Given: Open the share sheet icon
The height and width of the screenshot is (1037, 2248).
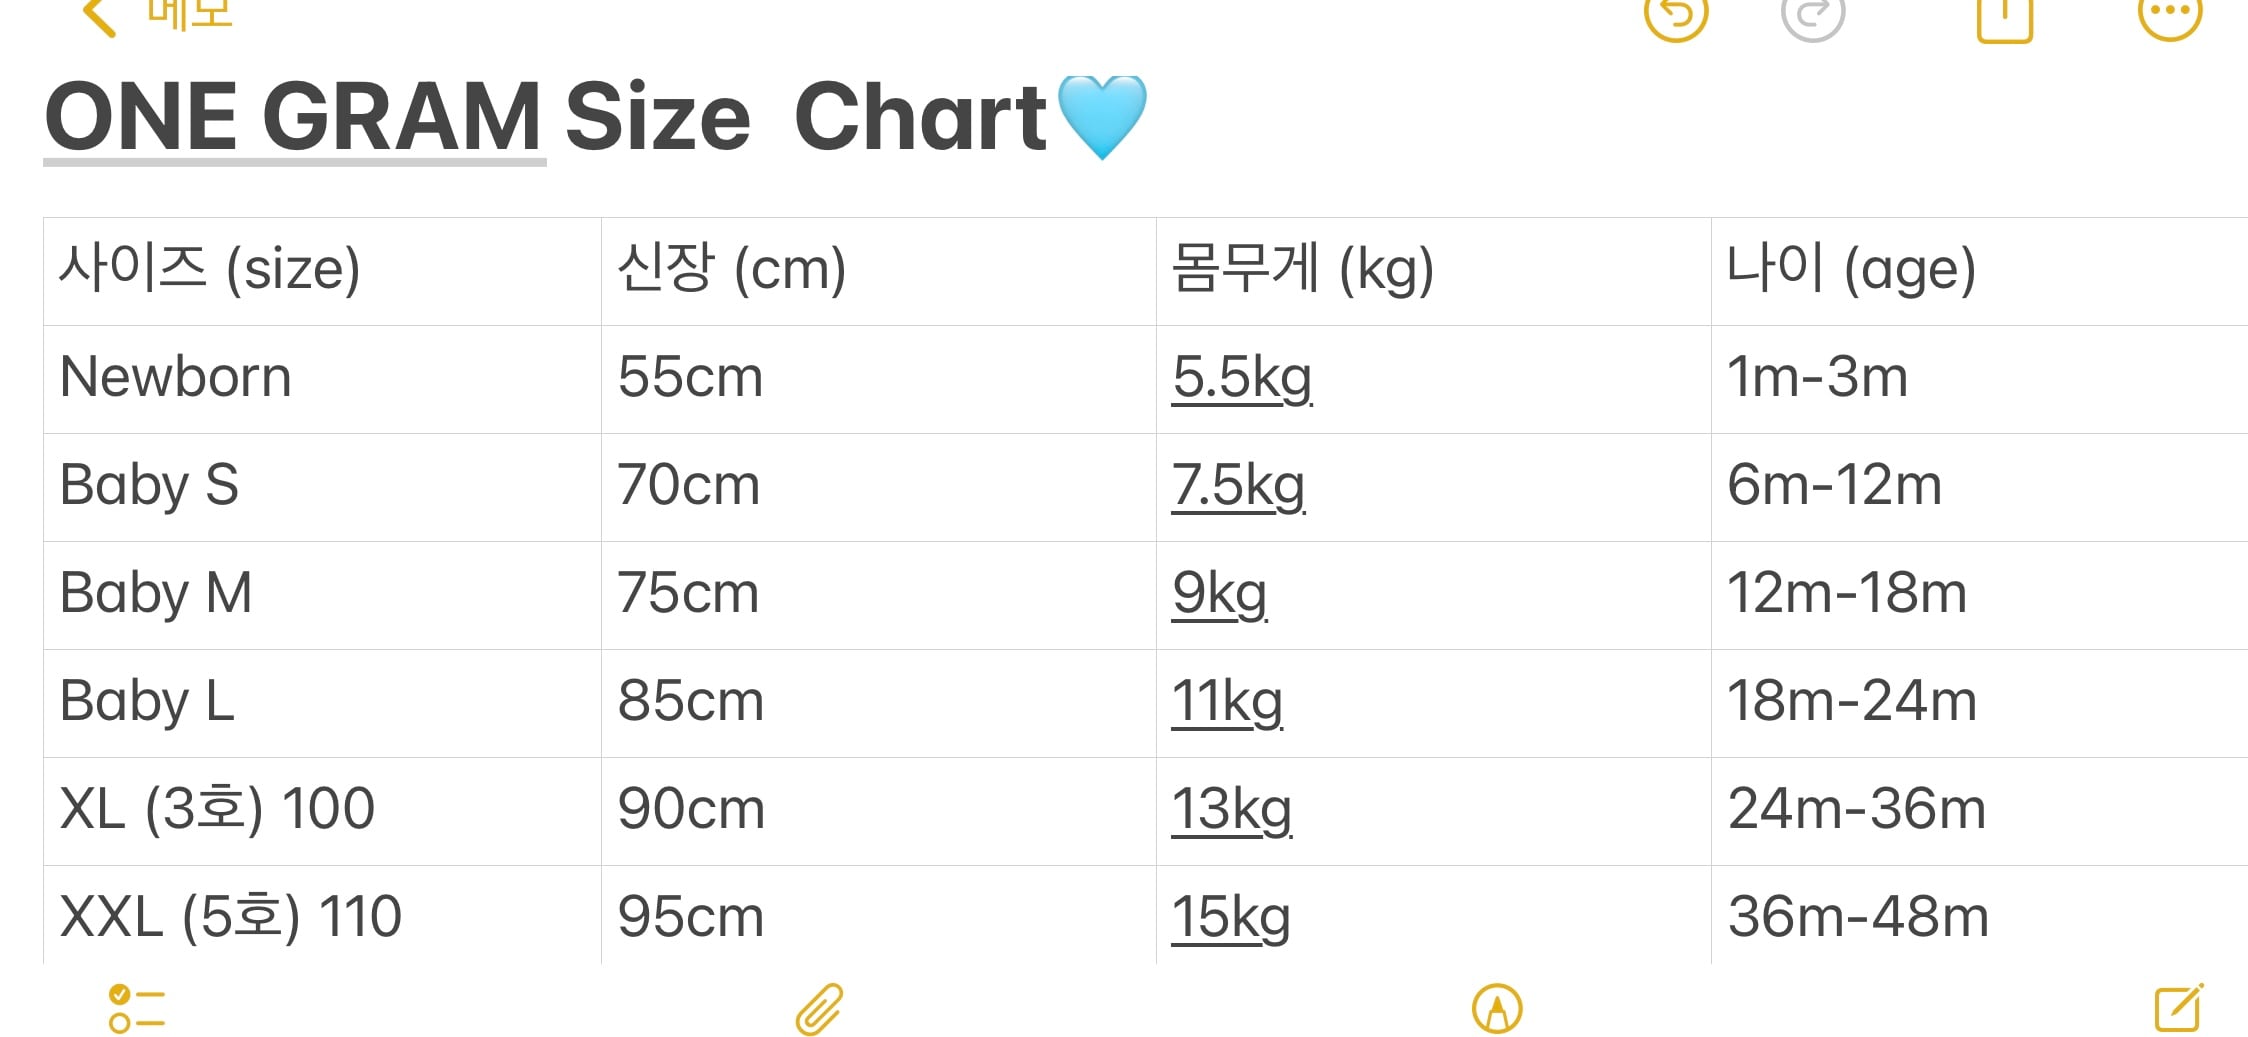Looking at the screenshot, I should coord(2004,17).
